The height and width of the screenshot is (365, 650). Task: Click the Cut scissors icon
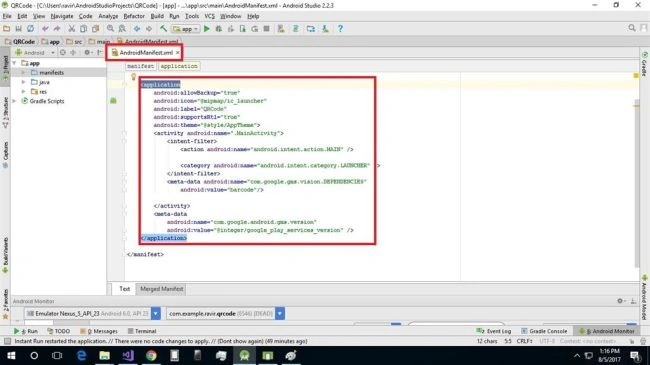(72, 29)
